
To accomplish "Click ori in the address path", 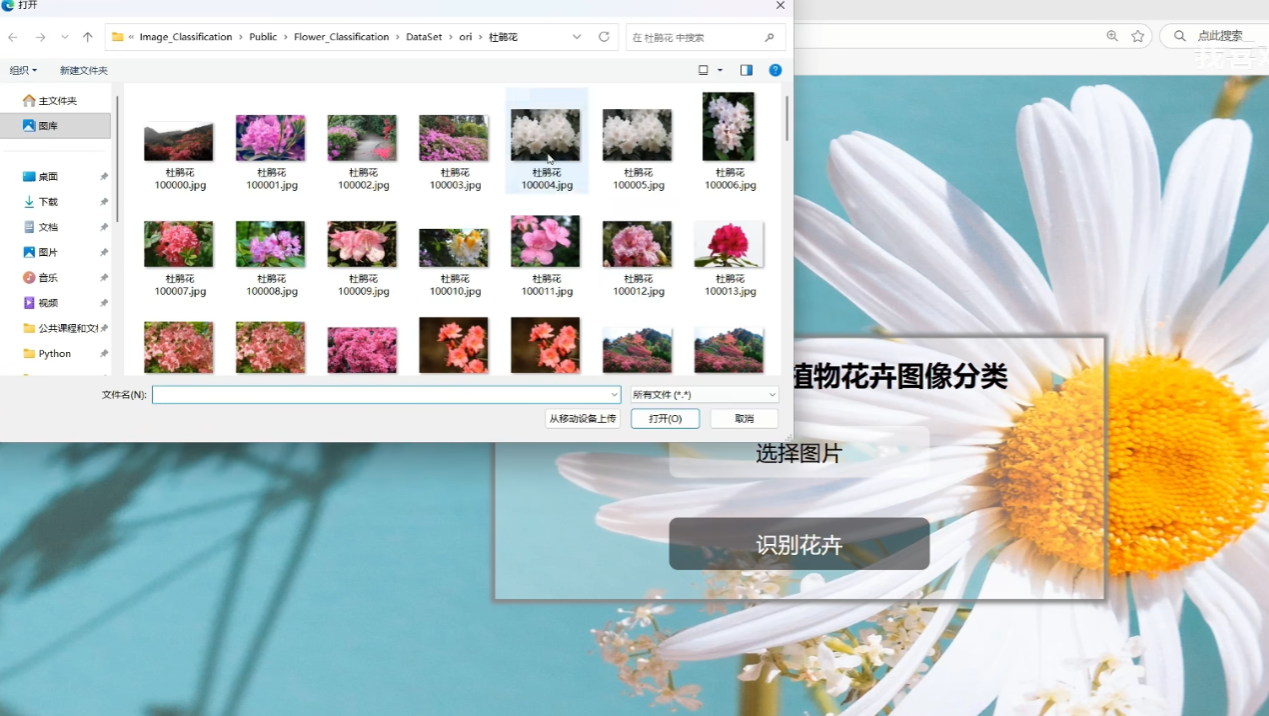I will click(466, 37).
